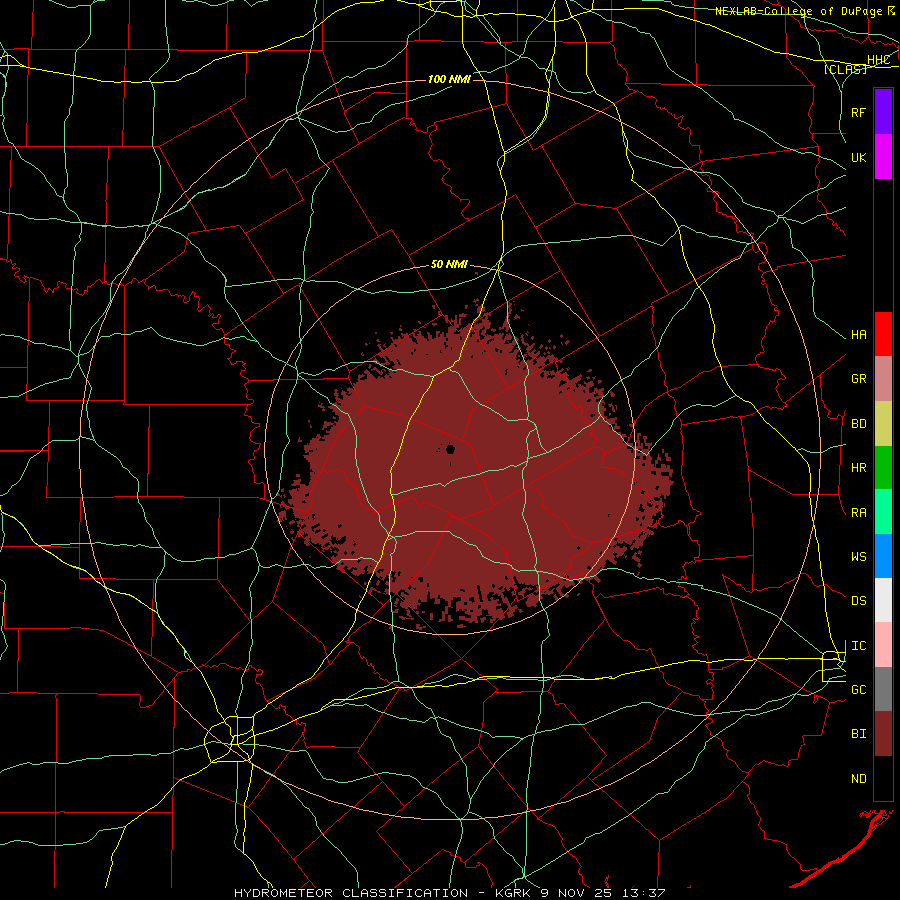Choose the WS blue legend swatch
Viewport: 900px width, 900px height.
[883, 556]
